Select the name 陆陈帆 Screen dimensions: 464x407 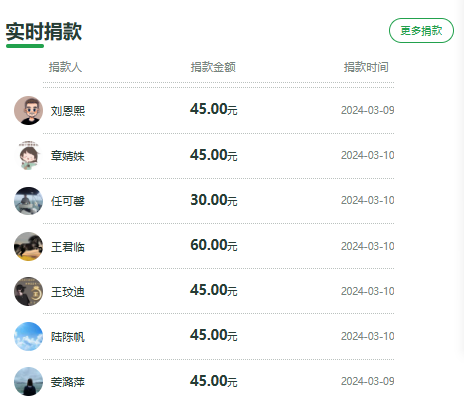click(x=68, y=337)
